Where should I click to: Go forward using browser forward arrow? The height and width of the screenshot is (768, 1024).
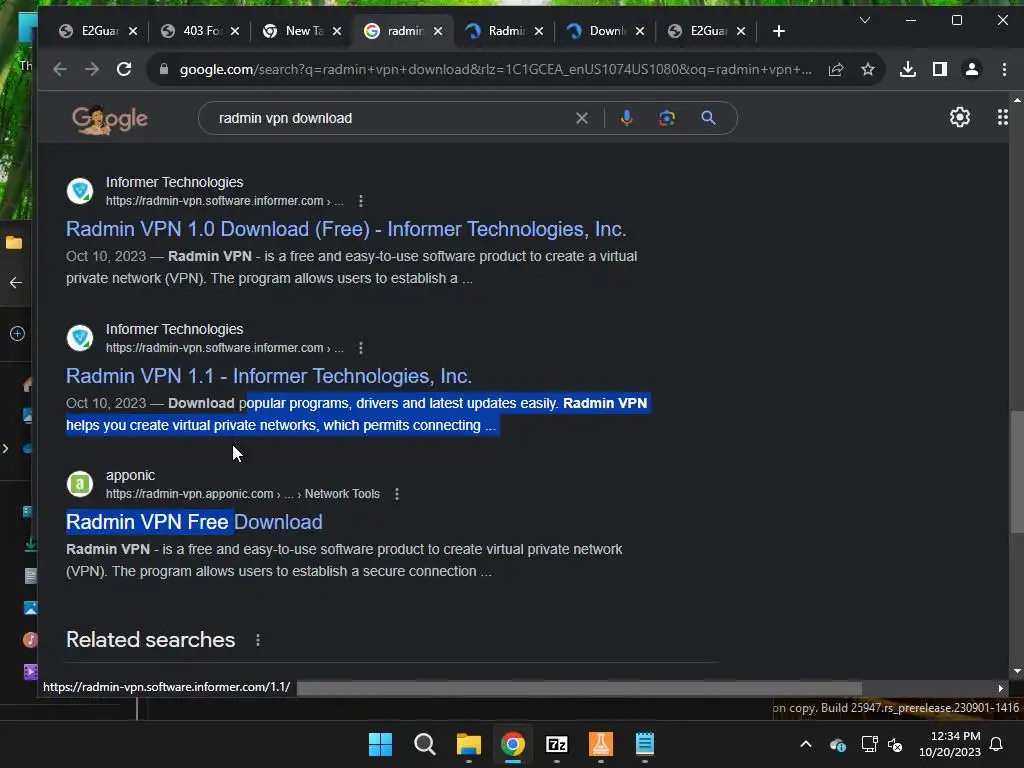[x=92, y=69]
